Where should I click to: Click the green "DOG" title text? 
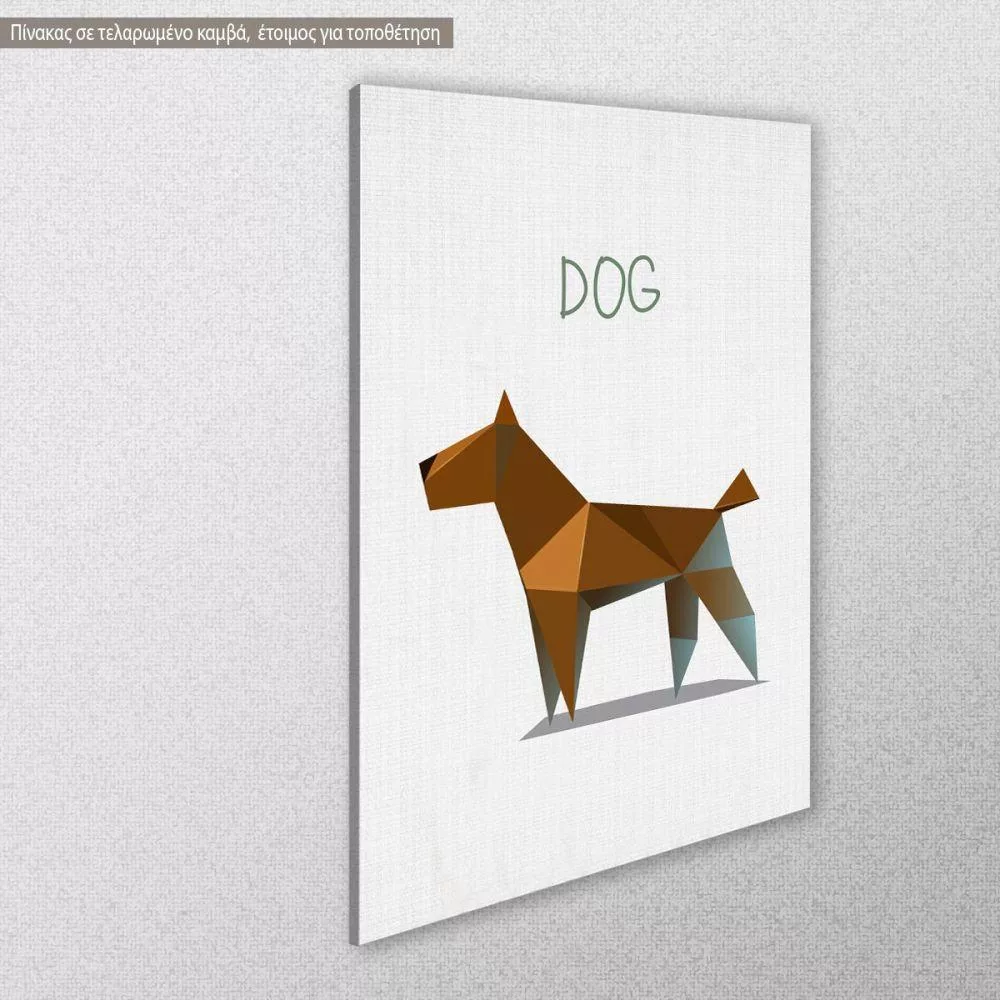pyautogui.click(x=609, y=287)
